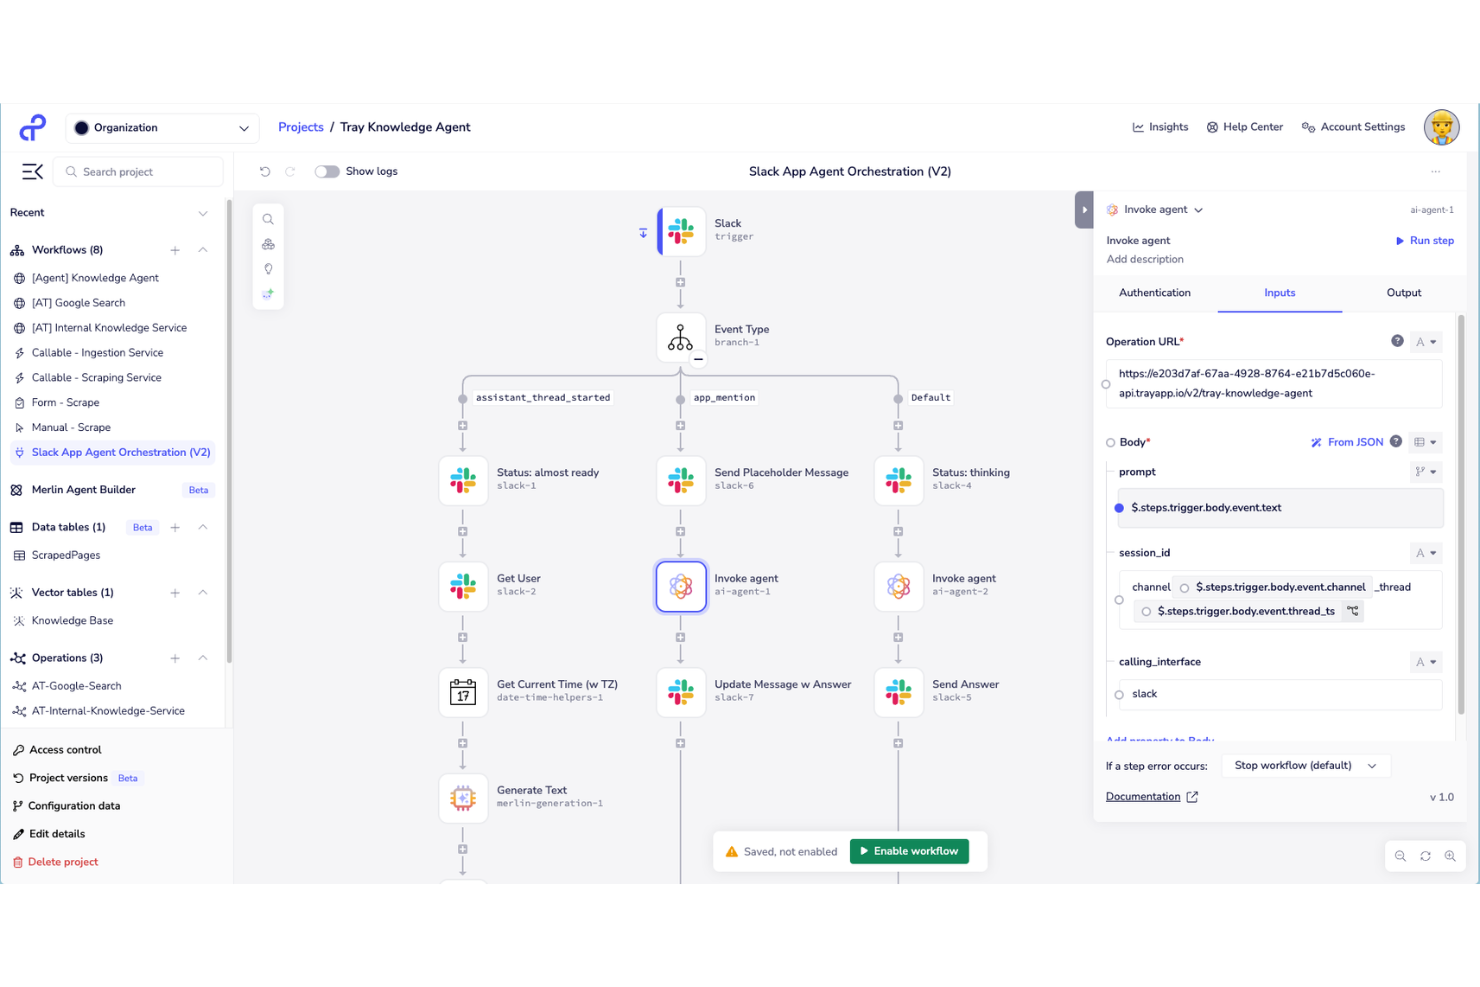Select the Send Answer Slack step
1480x987 pixels.
click(x=899, y=692)
